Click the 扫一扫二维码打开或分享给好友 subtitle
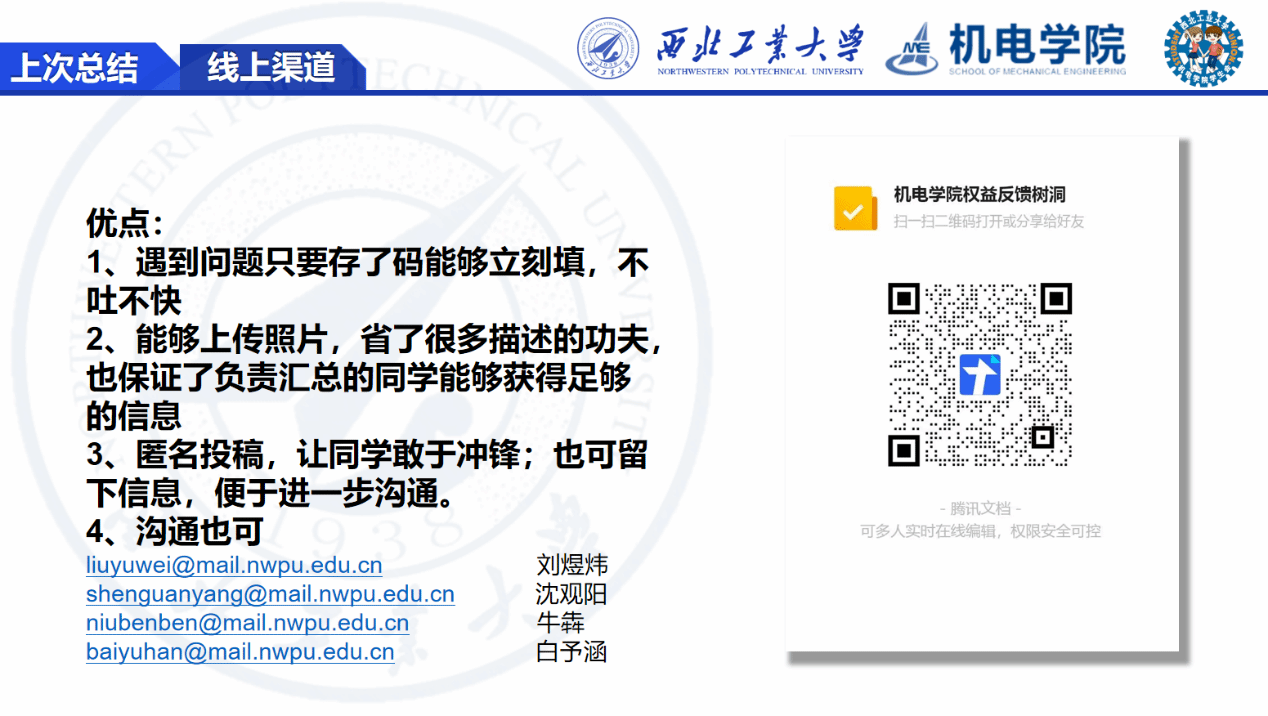Screen dimensions: 1268x716 pyautogui.click(x=988, y=221)
